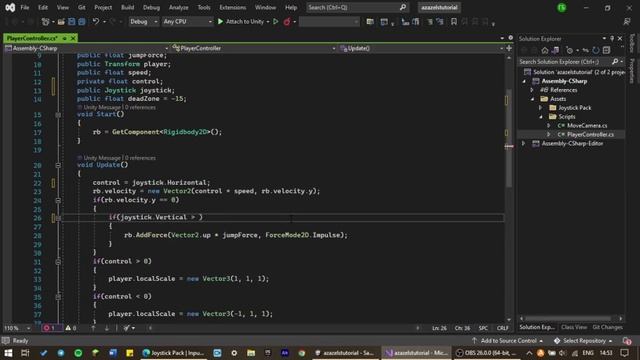Click the pin icon on Solution Explorer

pyautogui.click(x=612, y=38)
